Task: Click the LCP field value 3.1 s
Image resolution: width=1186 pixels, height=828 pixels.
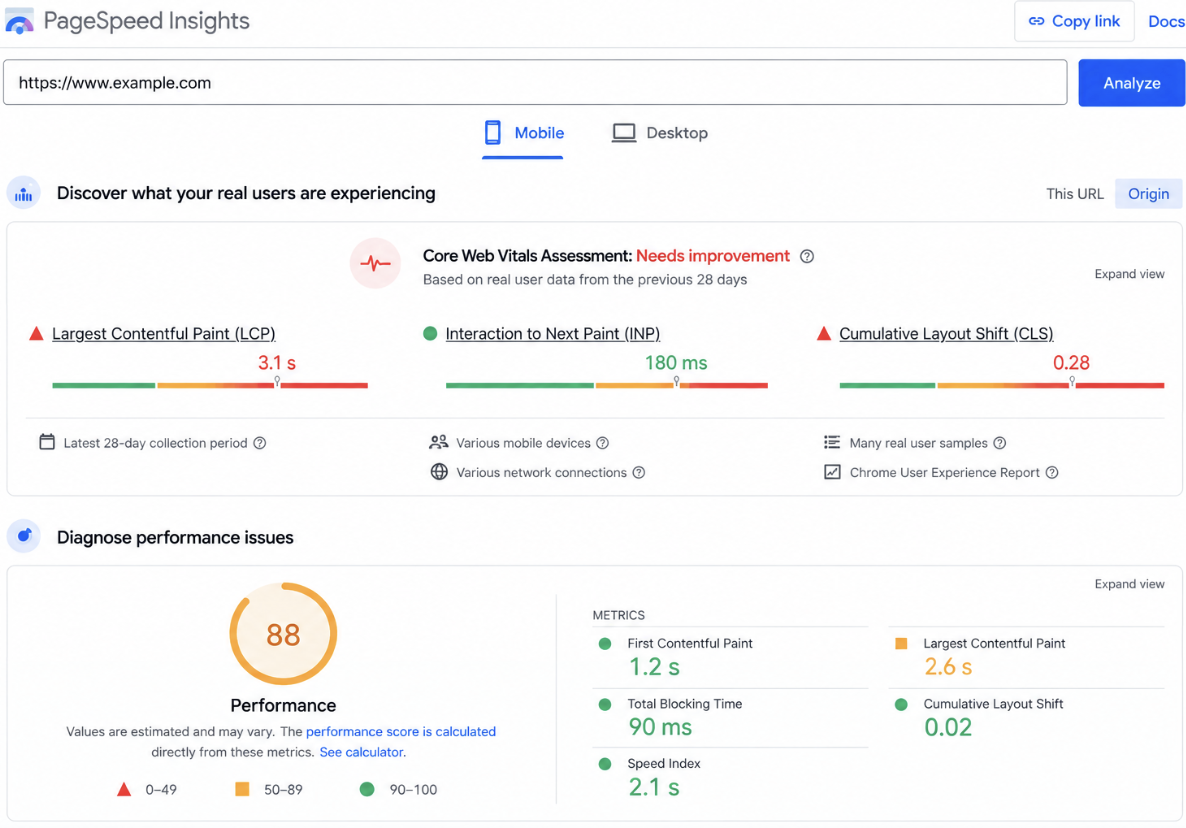Action: (x=277, y=363)
